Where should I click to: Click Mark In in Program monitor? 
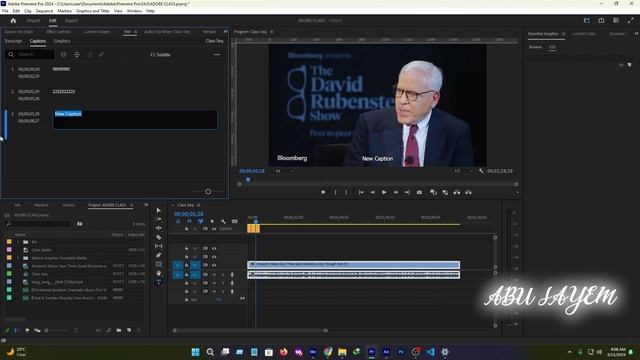click(x=336, y=192)
